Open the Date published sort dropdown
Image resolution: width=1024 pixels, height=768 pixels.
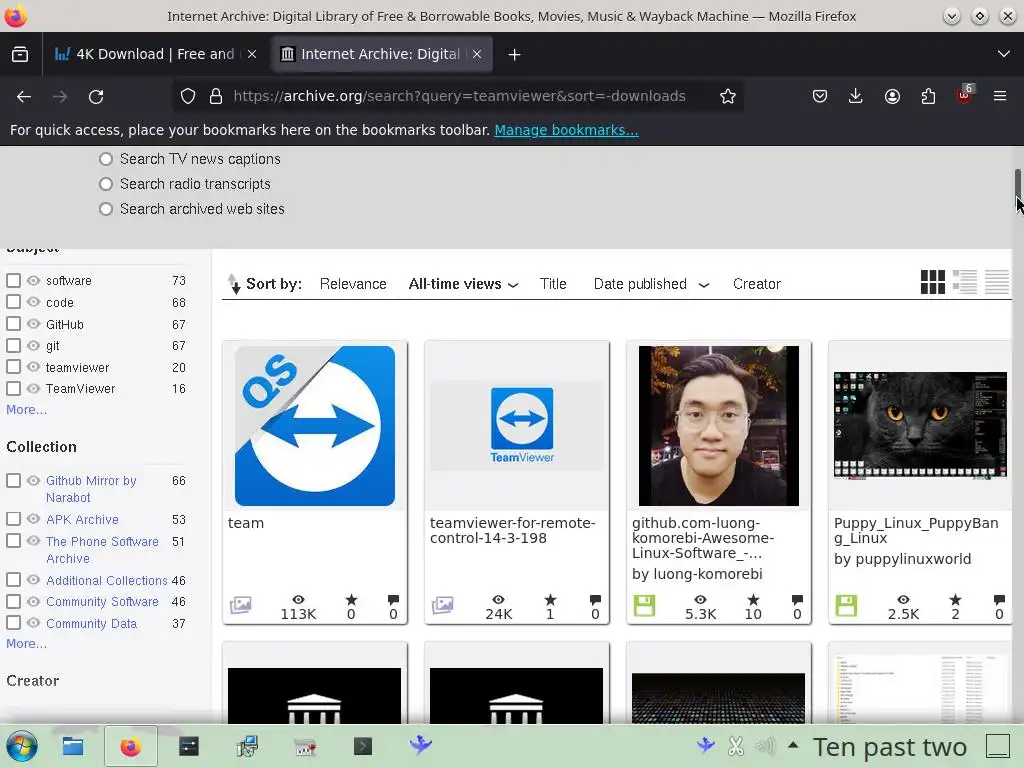click(651, 284)
